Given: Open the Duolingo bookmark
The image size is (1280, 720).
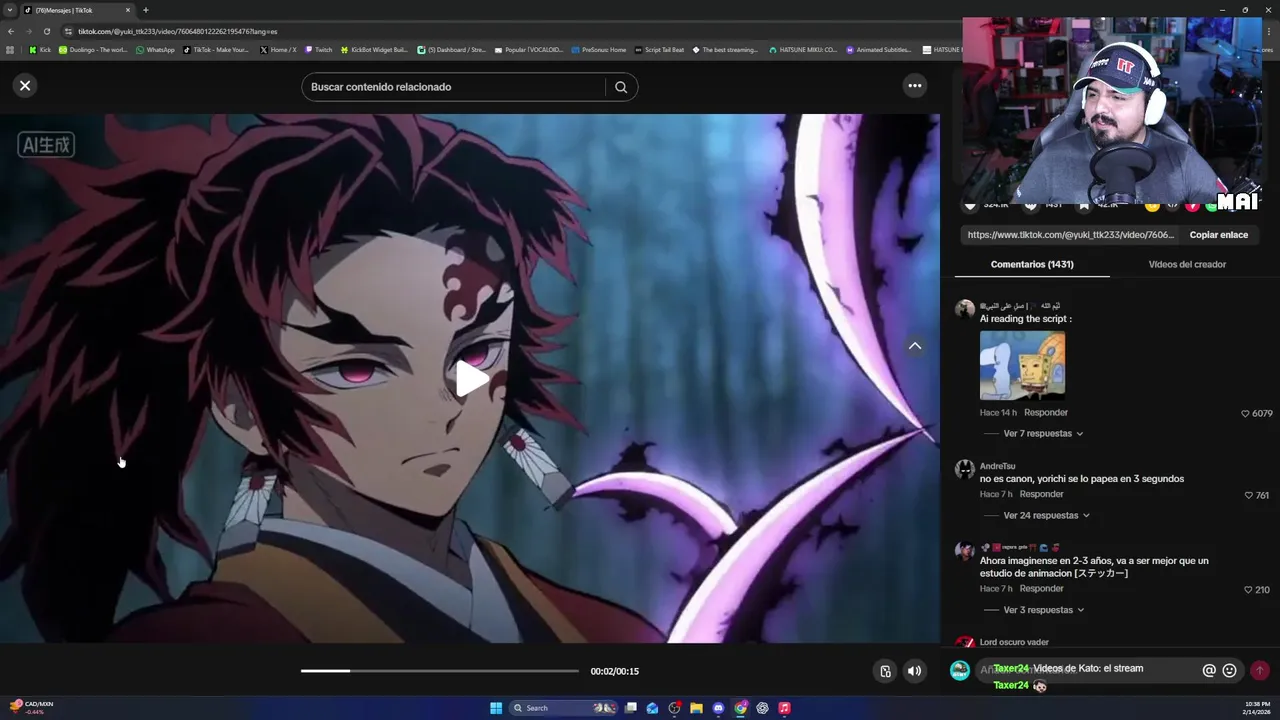Looking at the screenshot, I should click(93, 49).
